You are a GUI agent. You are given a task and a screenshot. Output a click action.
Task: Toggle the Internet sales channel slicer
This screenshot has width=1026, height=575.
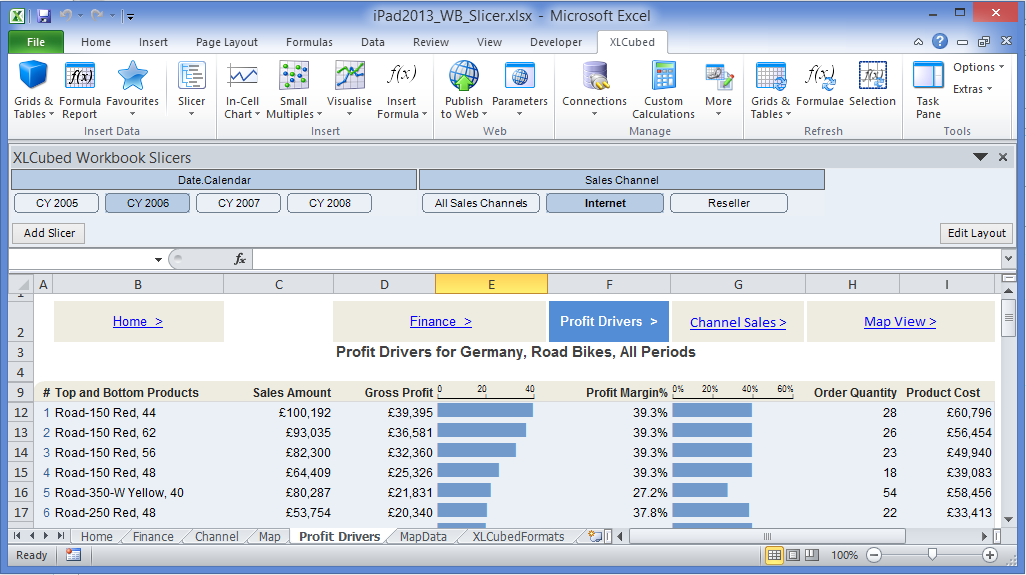(605, 203)
